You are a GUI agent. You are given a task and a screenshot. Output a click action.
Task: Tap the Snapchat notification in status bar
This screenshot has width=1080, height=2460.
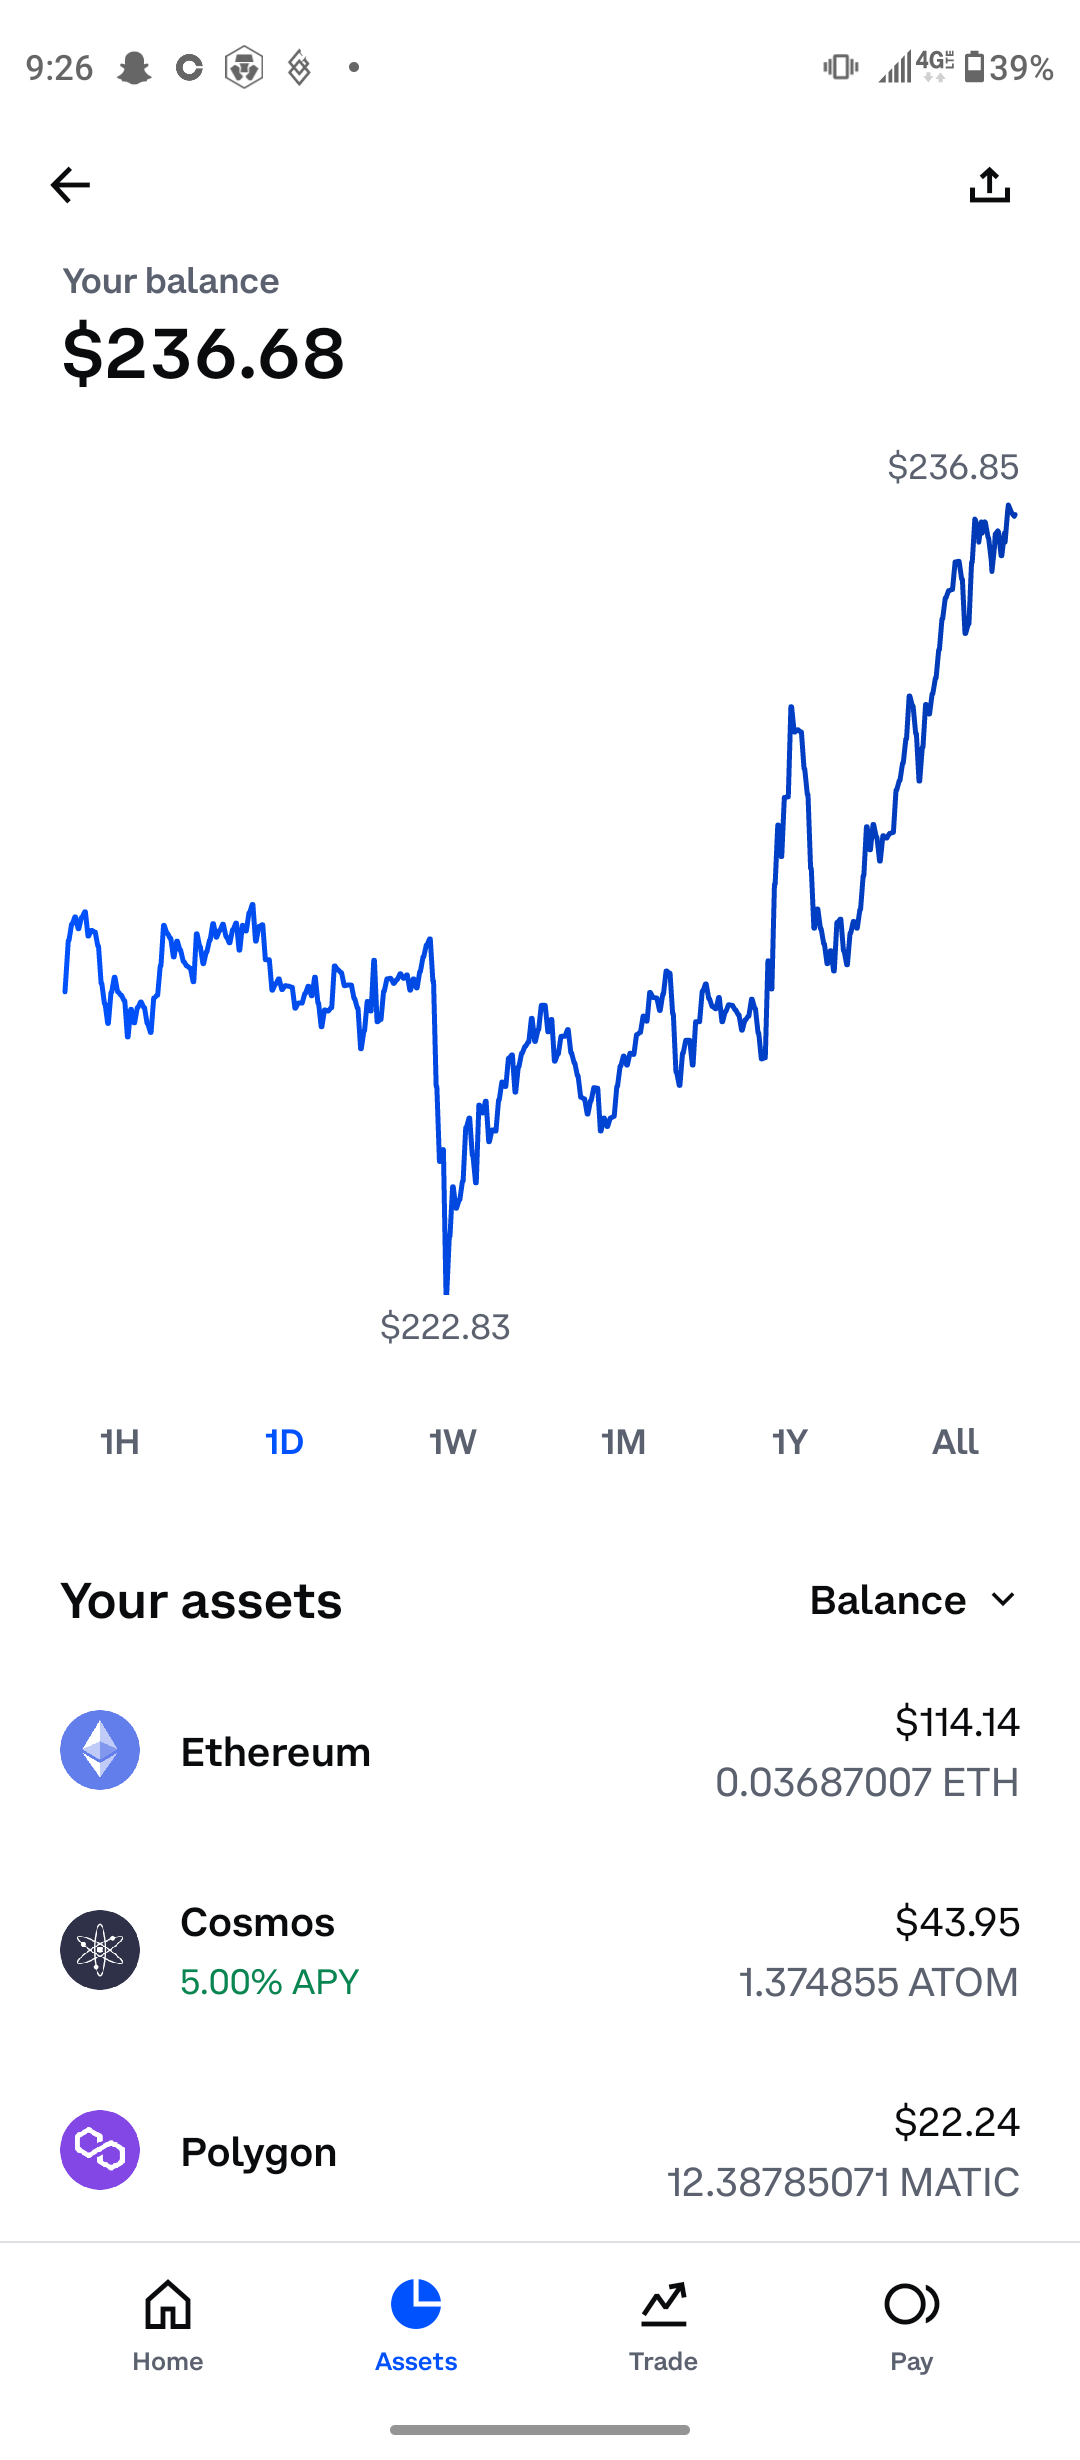134,68
